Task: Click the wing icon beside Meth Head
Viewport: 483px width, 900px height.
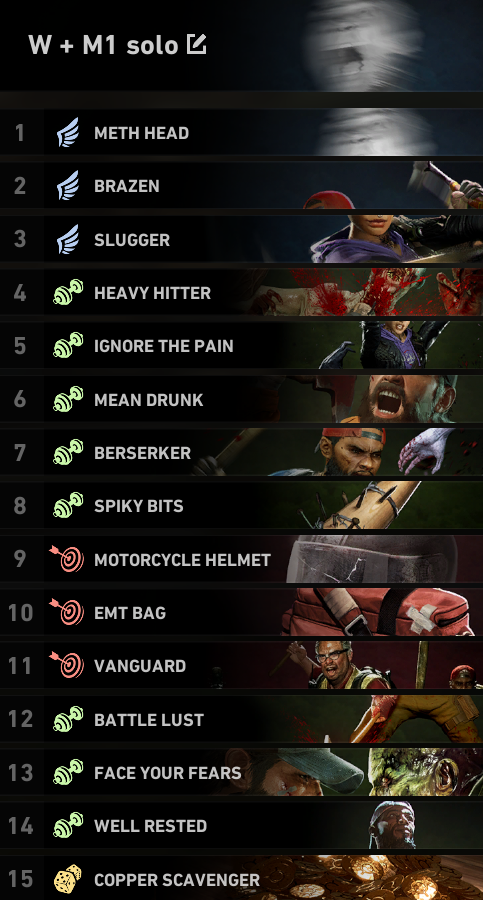Action: pyautogui.click(x=68, y=133)
